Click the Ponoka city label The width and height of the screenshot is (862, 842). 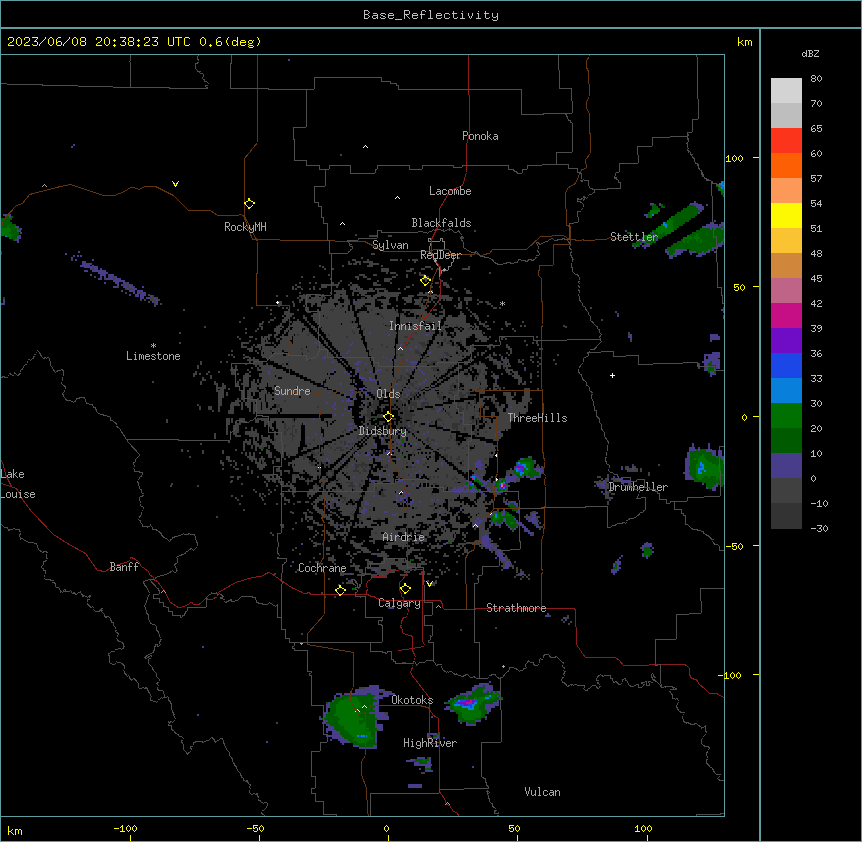pos(480,136)
